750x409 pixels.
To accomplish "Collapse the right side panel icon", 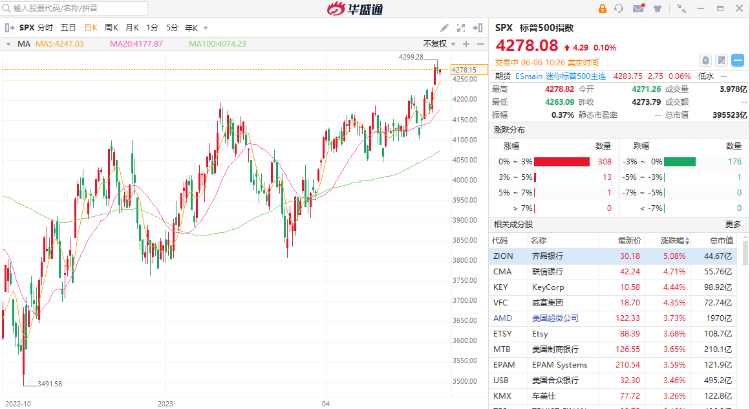I will [x=477, y=28].
